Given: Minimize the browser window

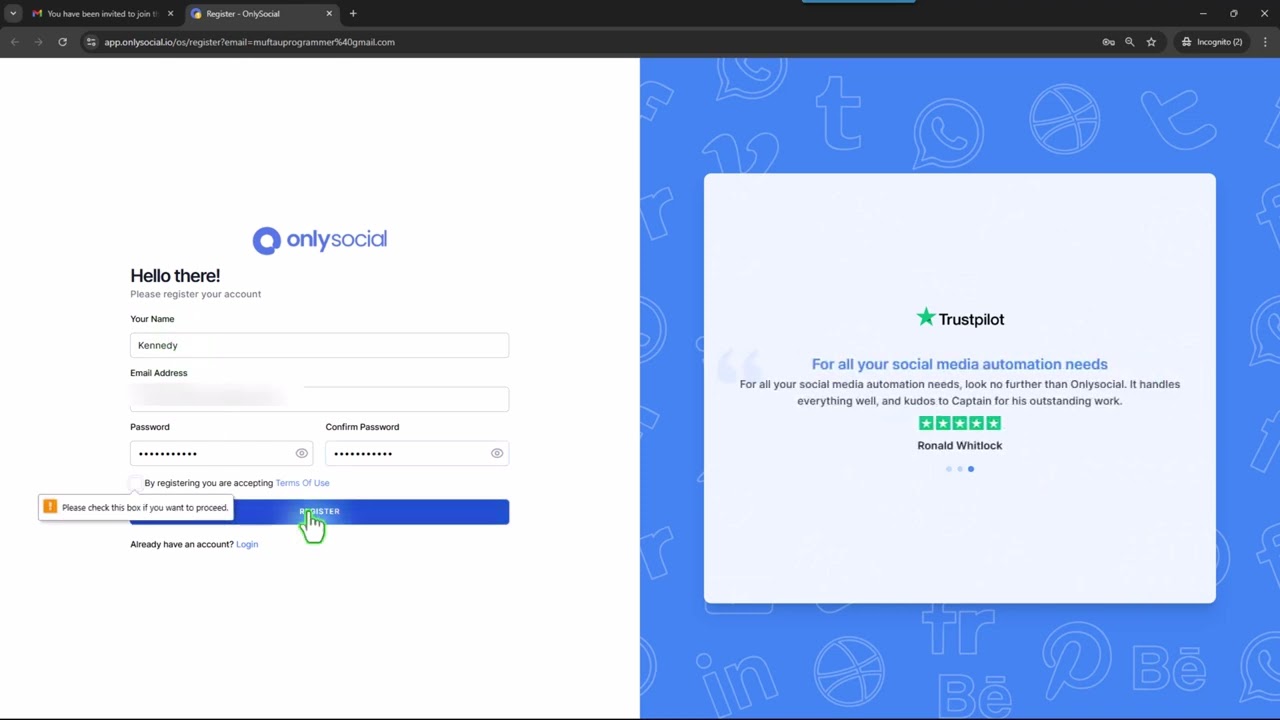Looking at the screenshot, I should click(1203, 14).
